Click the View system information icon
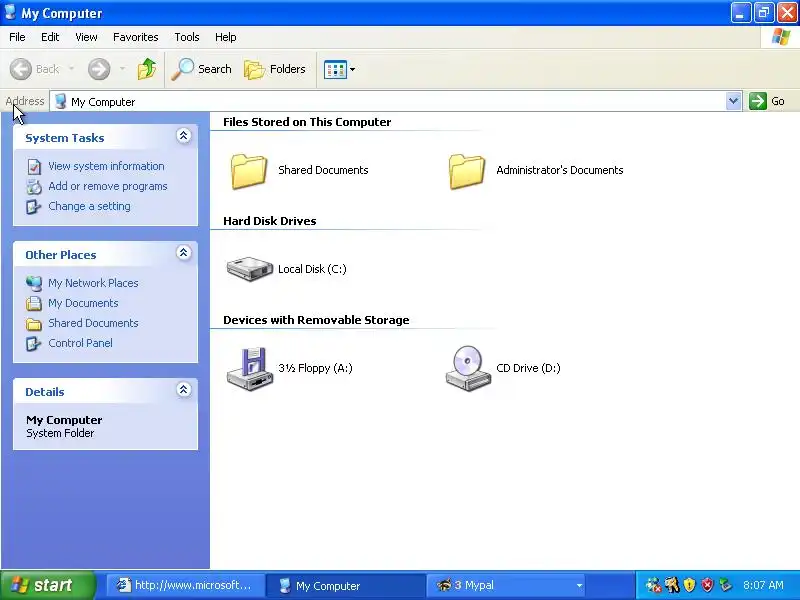 click(x=34, y=166)
